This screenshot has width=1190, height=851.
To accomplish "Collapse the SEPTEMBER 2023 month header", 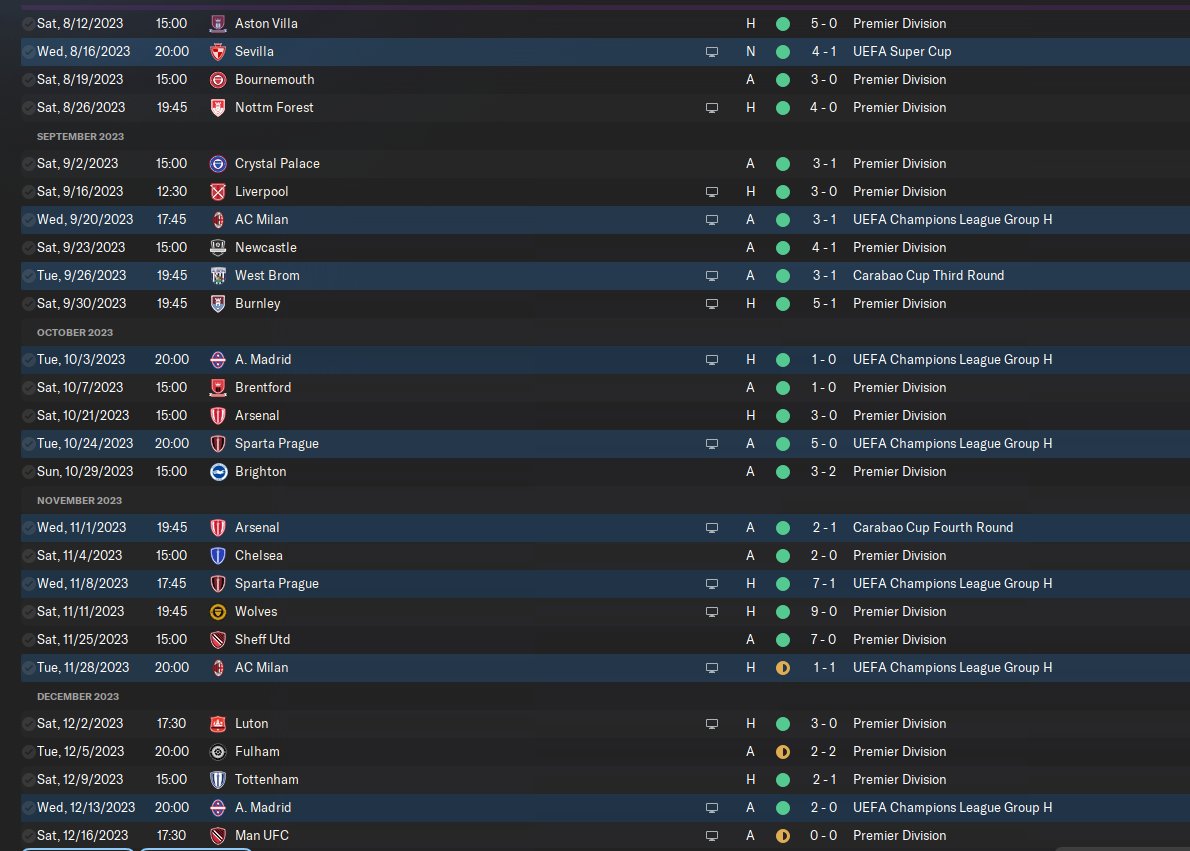I will click(x=80, y=137).
